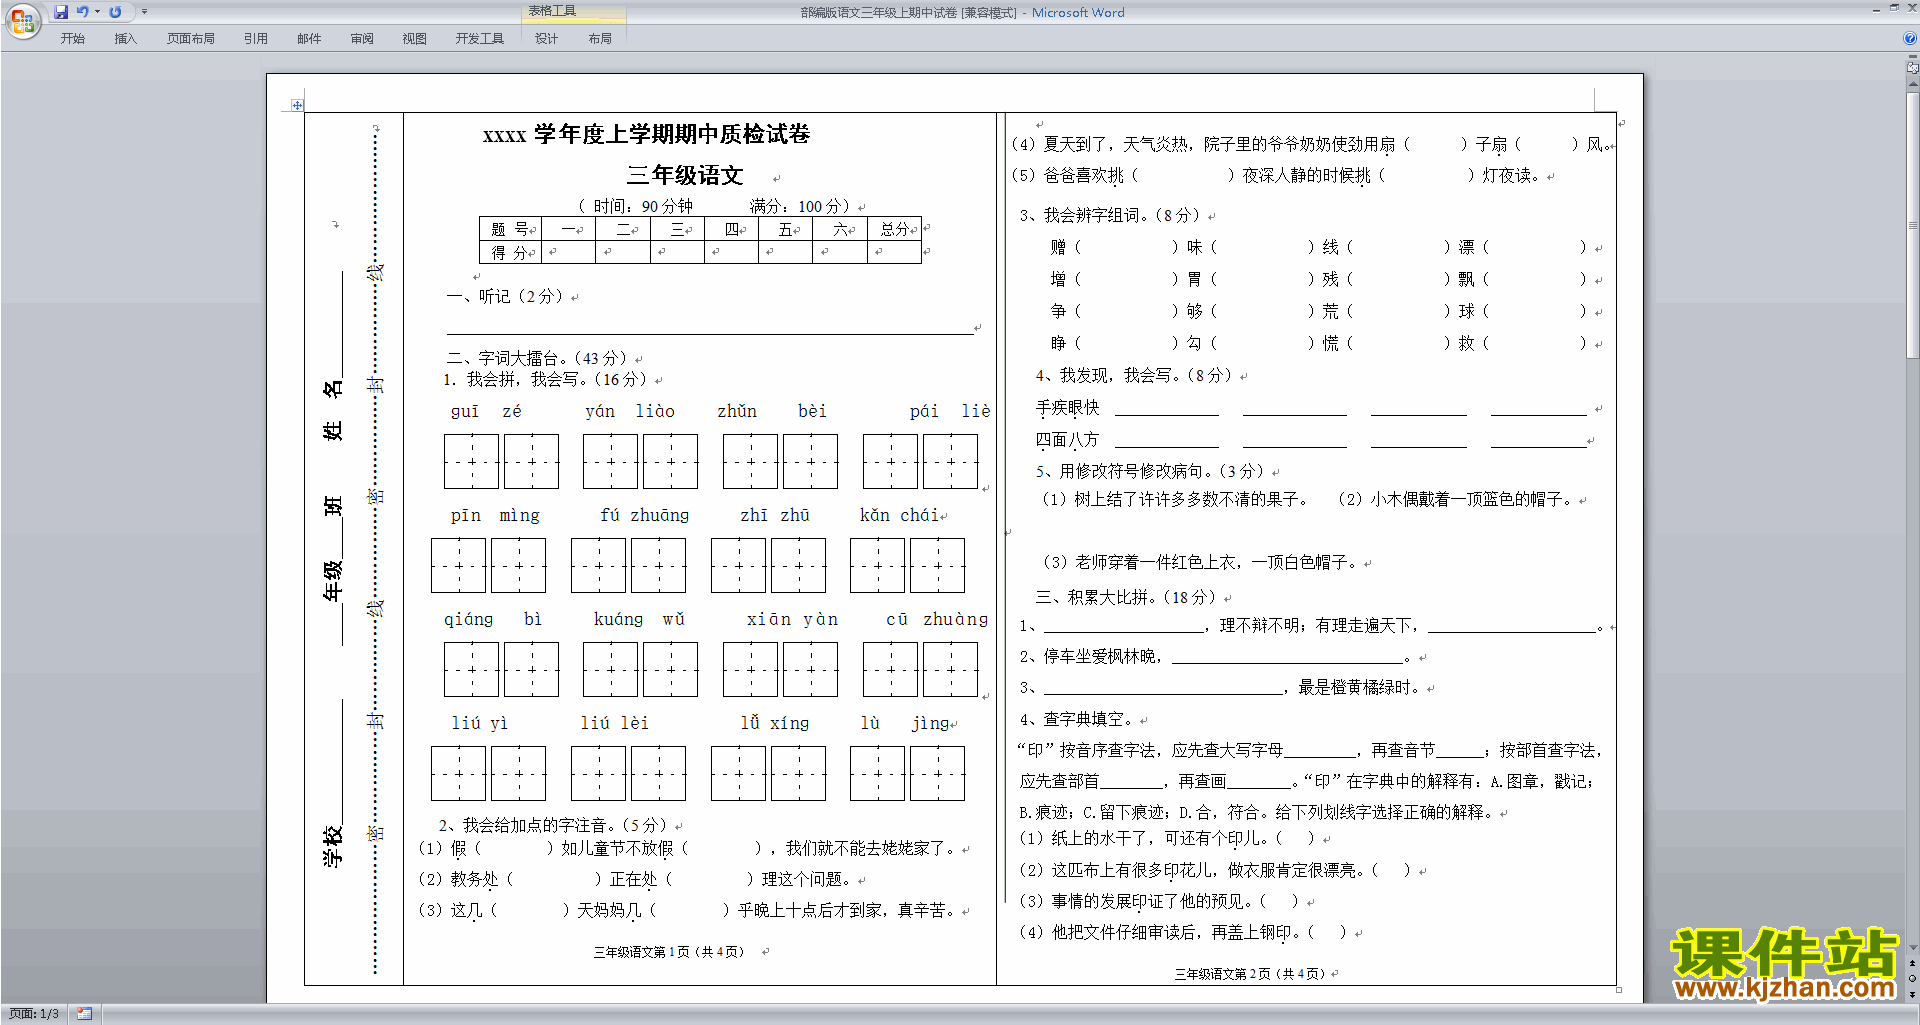Click the pinyin text fú zhuāng
Image resolution: width=1920 pixels, height=1025 pixels.
(x=645, y=515)
